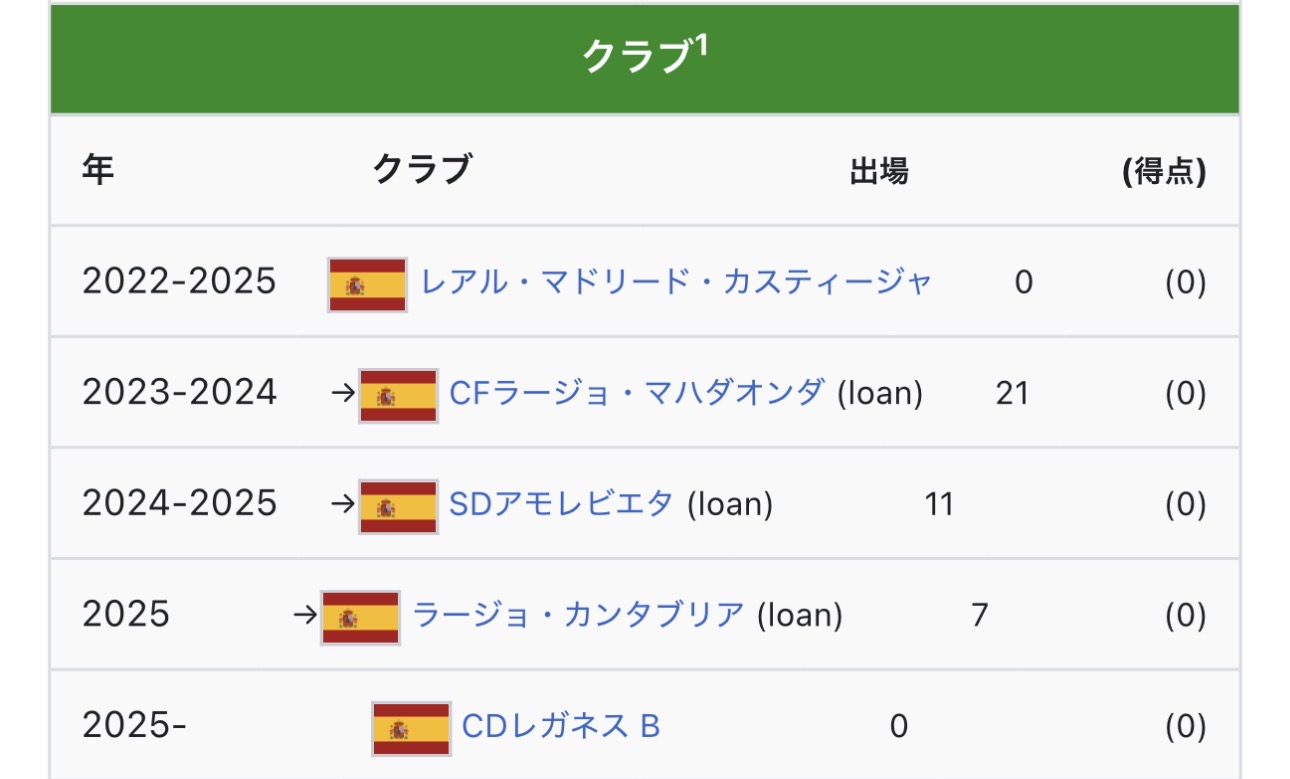Follow the SDアモレビエタ link

pyautogui.click(x=561, y=504)
